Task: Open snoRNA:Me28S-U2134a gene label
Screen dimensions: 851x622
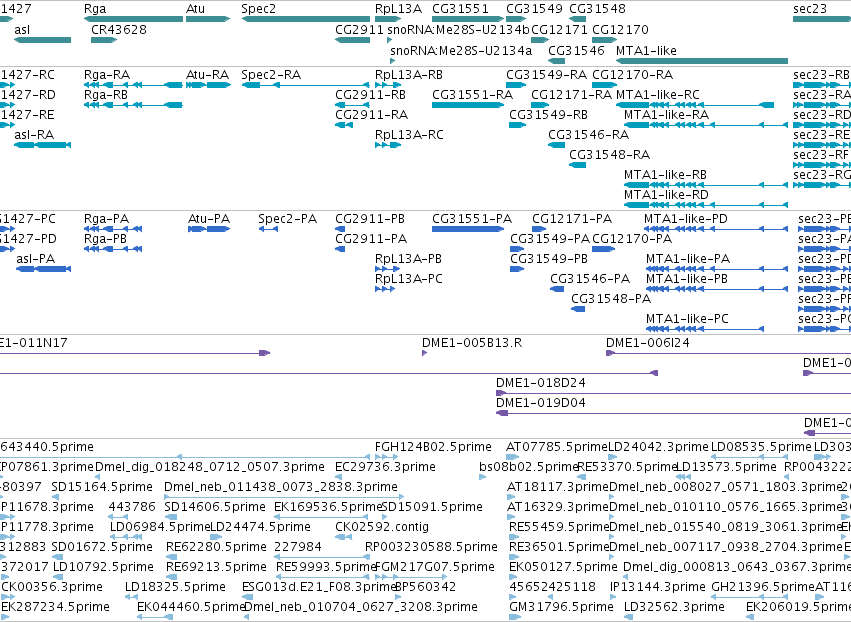Action: (x=461, y=50)
